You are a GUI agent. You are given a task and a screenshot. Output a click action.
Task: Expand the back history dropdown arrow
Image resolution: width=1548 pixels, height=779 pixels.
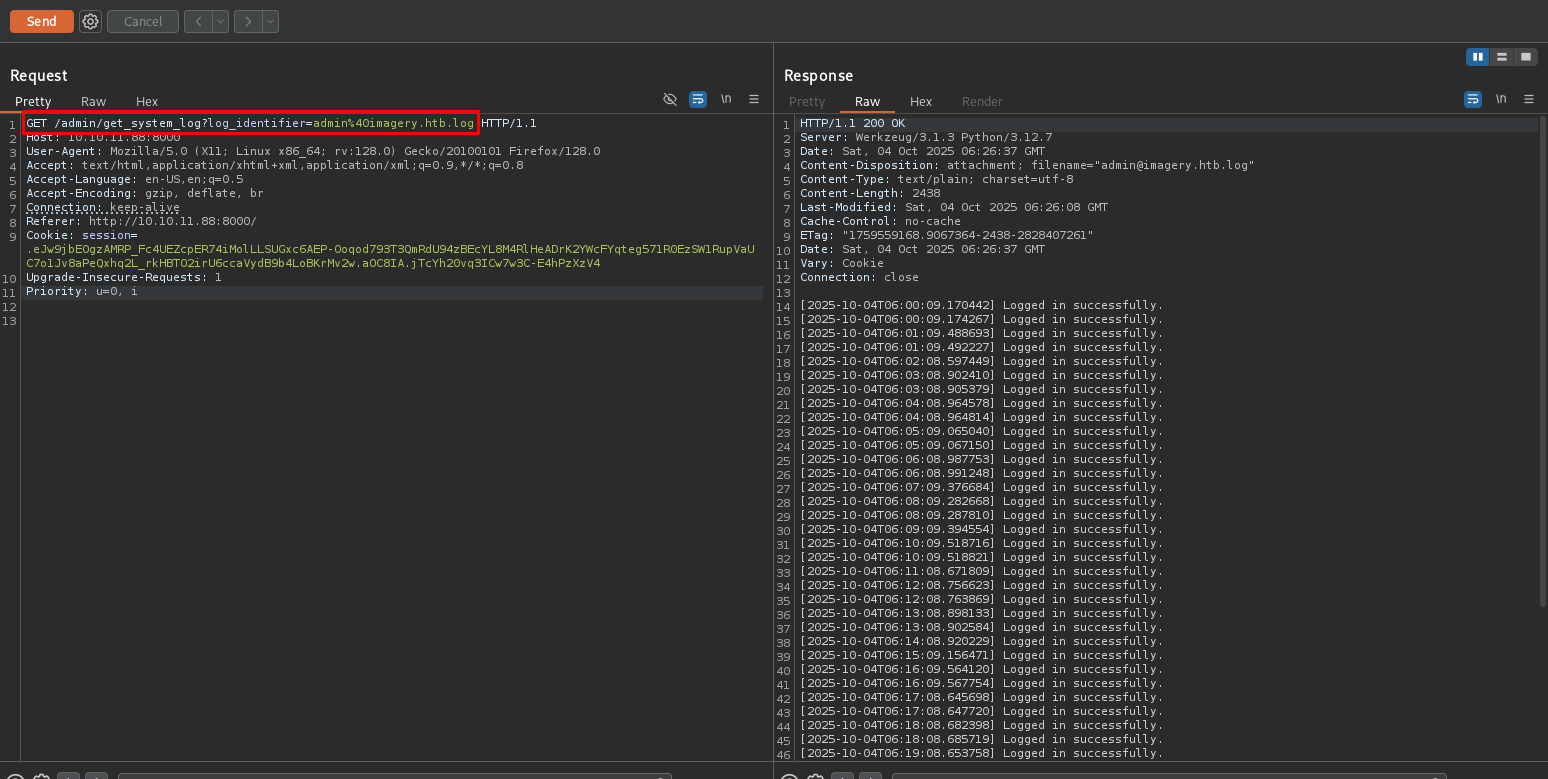(220, 21)
